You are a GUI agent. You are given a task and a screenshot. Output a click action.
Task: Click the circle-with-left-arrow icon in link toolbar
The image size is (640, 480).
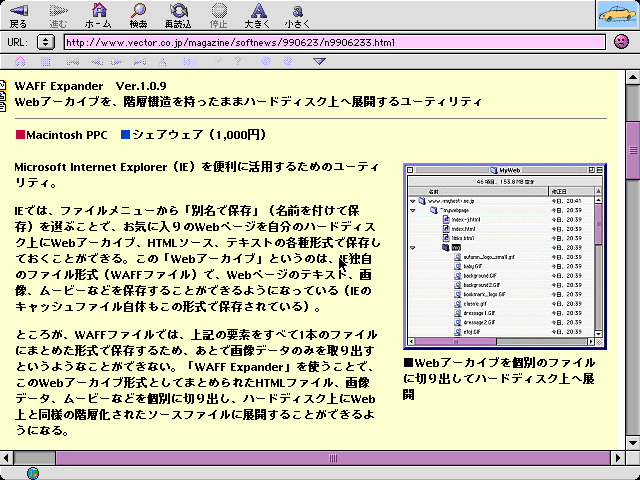click(x=117, y=62)
